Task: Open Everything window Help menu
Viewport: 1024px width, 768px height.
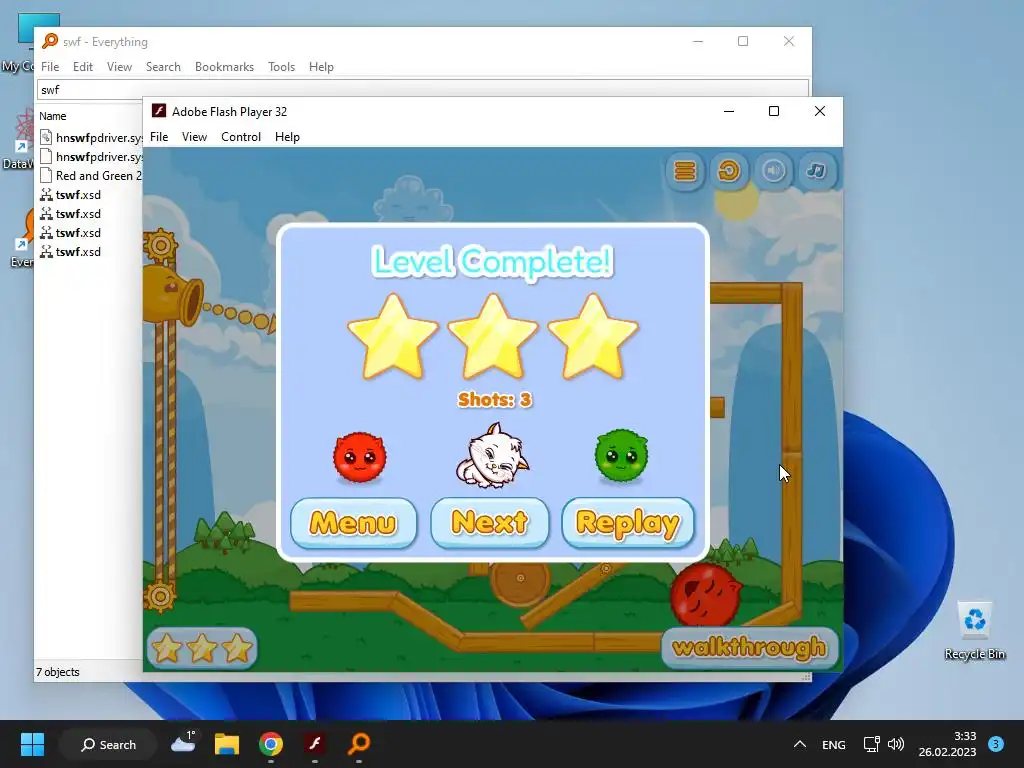Action: (321, 67)
